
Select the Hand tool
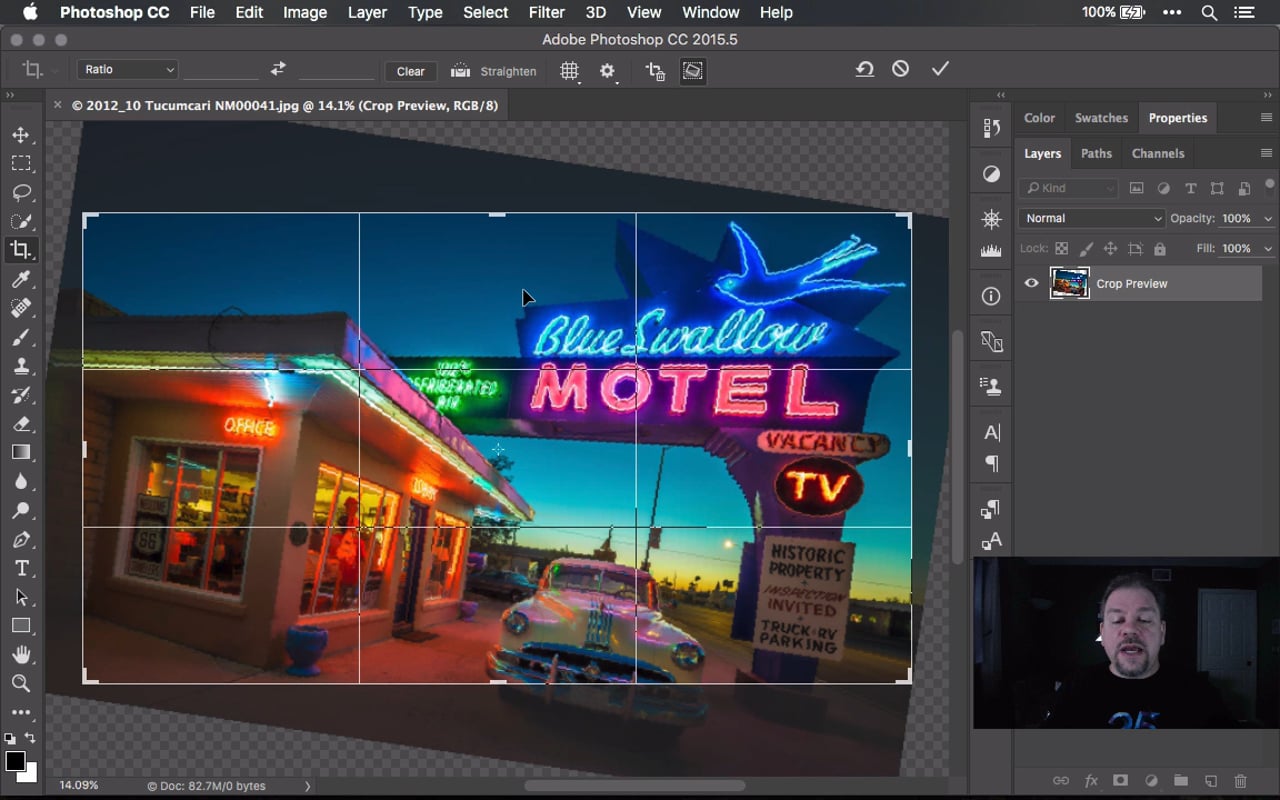(21, 655)
